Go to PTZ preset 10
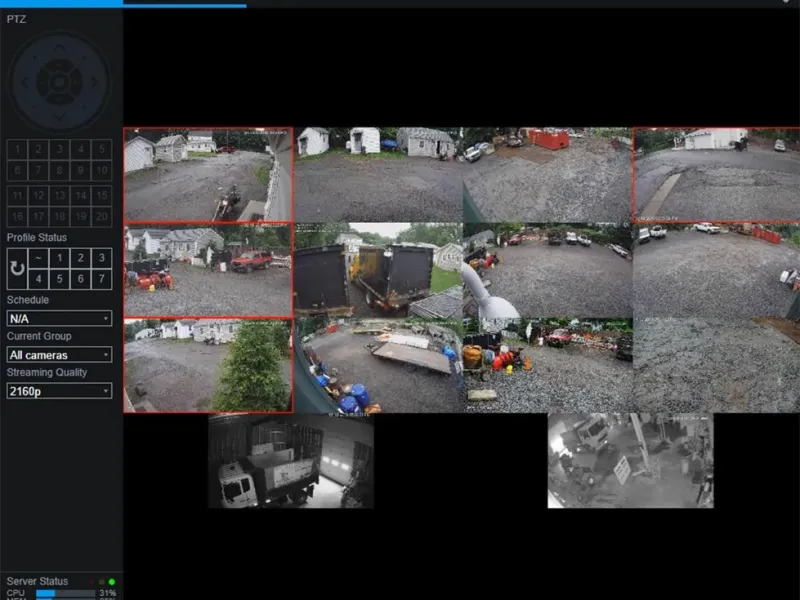The height and width of the screenshot is (600, 800). click(102, 170)
